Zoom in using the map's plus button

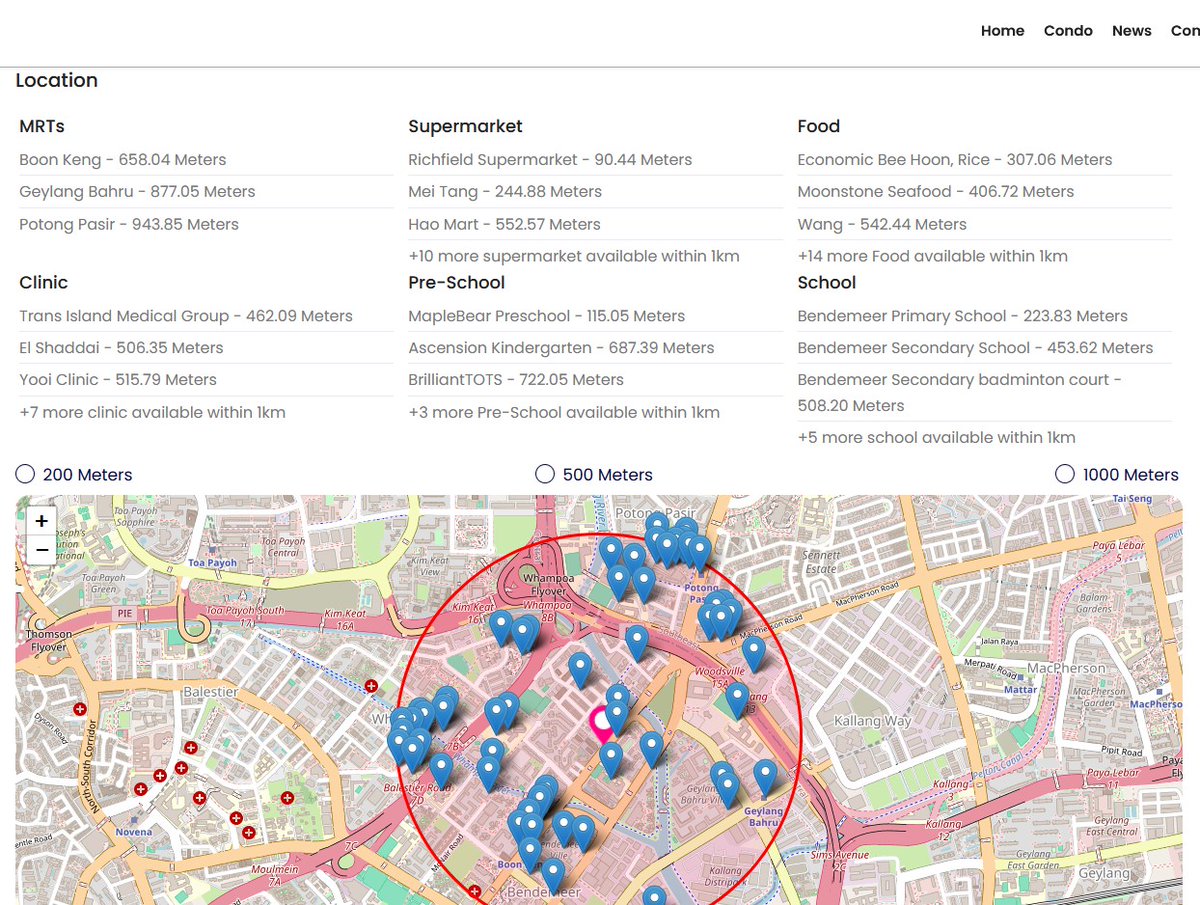(x=41, y=521)
